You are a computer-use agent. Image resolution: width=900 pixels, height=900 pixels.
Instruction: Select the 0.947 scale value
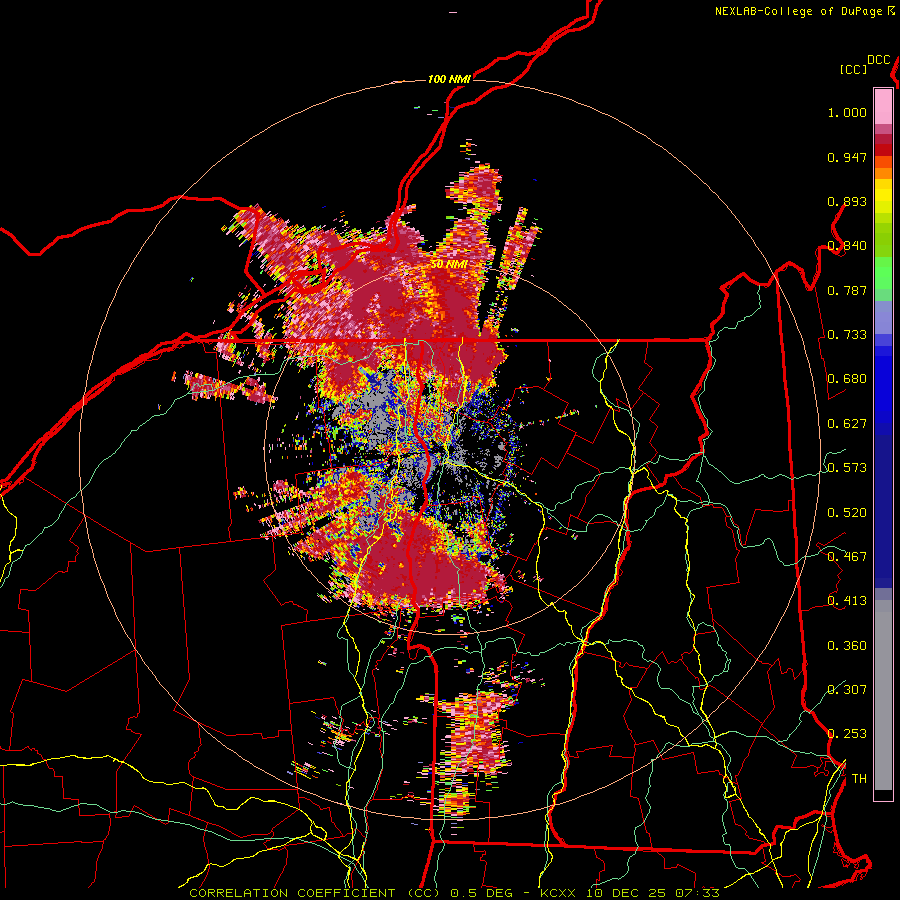(847, 157)
